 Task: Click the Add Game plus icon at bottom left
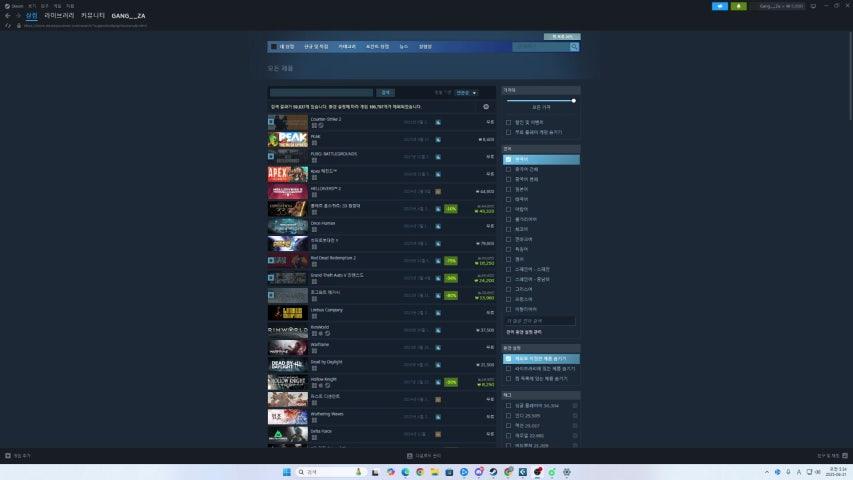[x=8, y=456]
